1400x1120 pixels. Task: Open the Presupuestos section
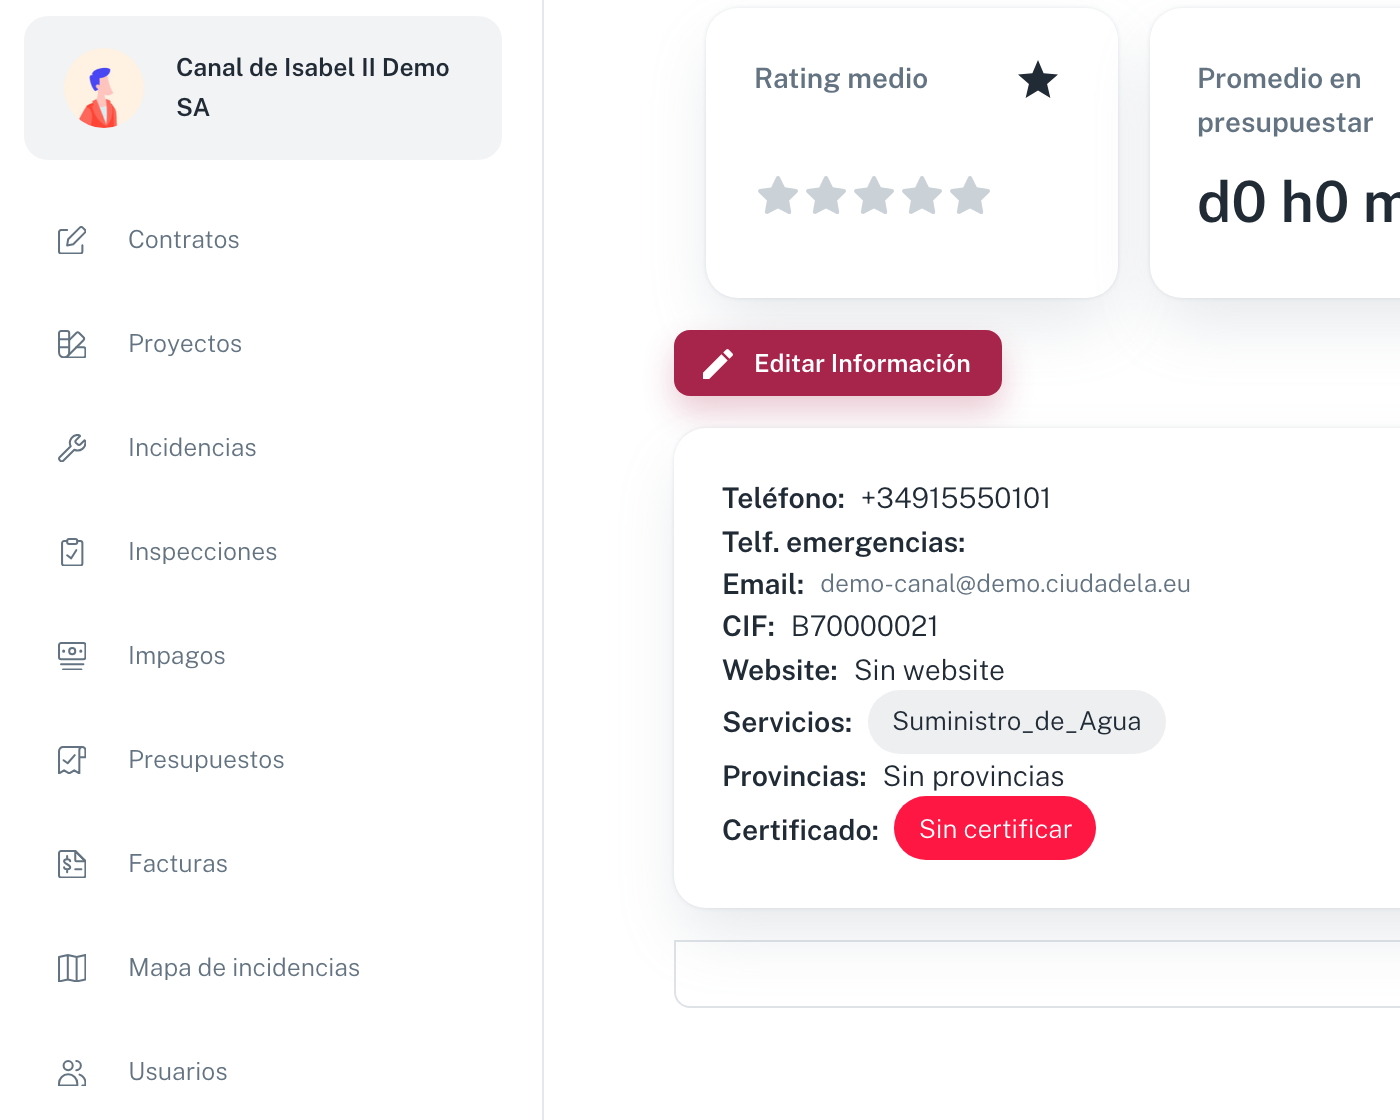coord(206,760)
